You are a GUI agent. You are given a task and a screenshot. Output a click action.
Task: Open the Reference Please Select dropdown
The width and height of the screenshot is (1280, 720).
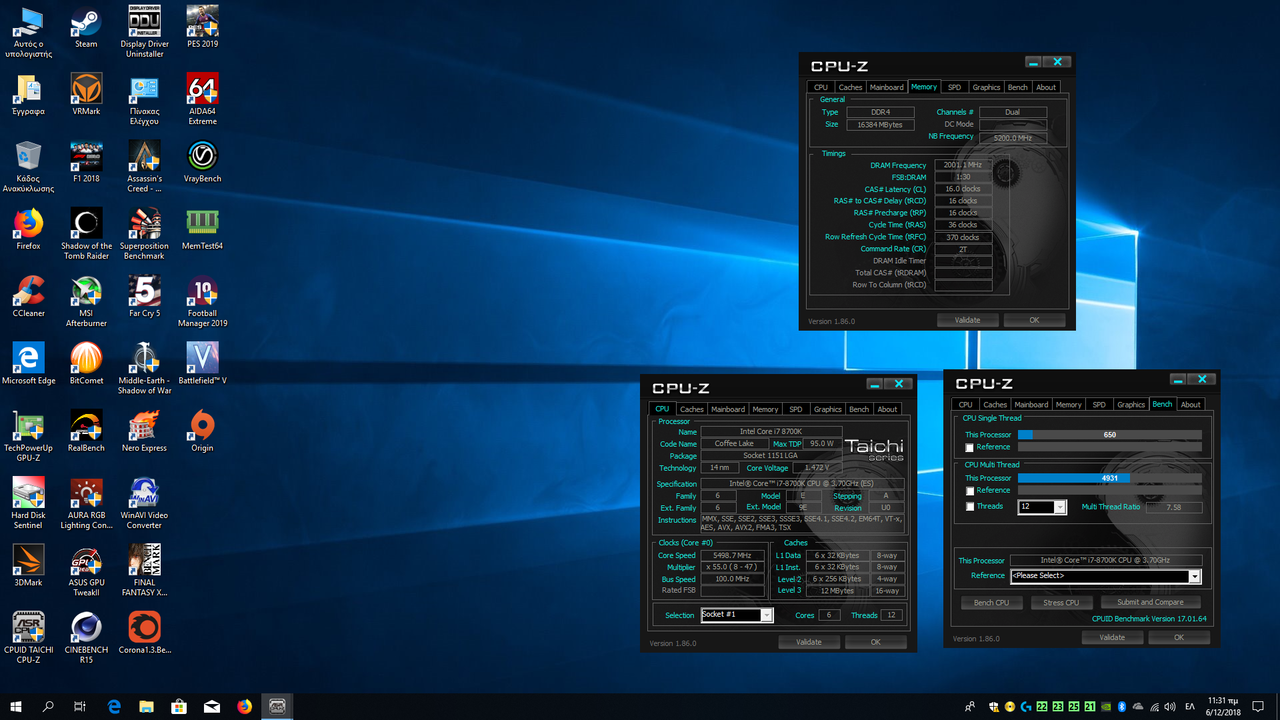coord(1105,576)
